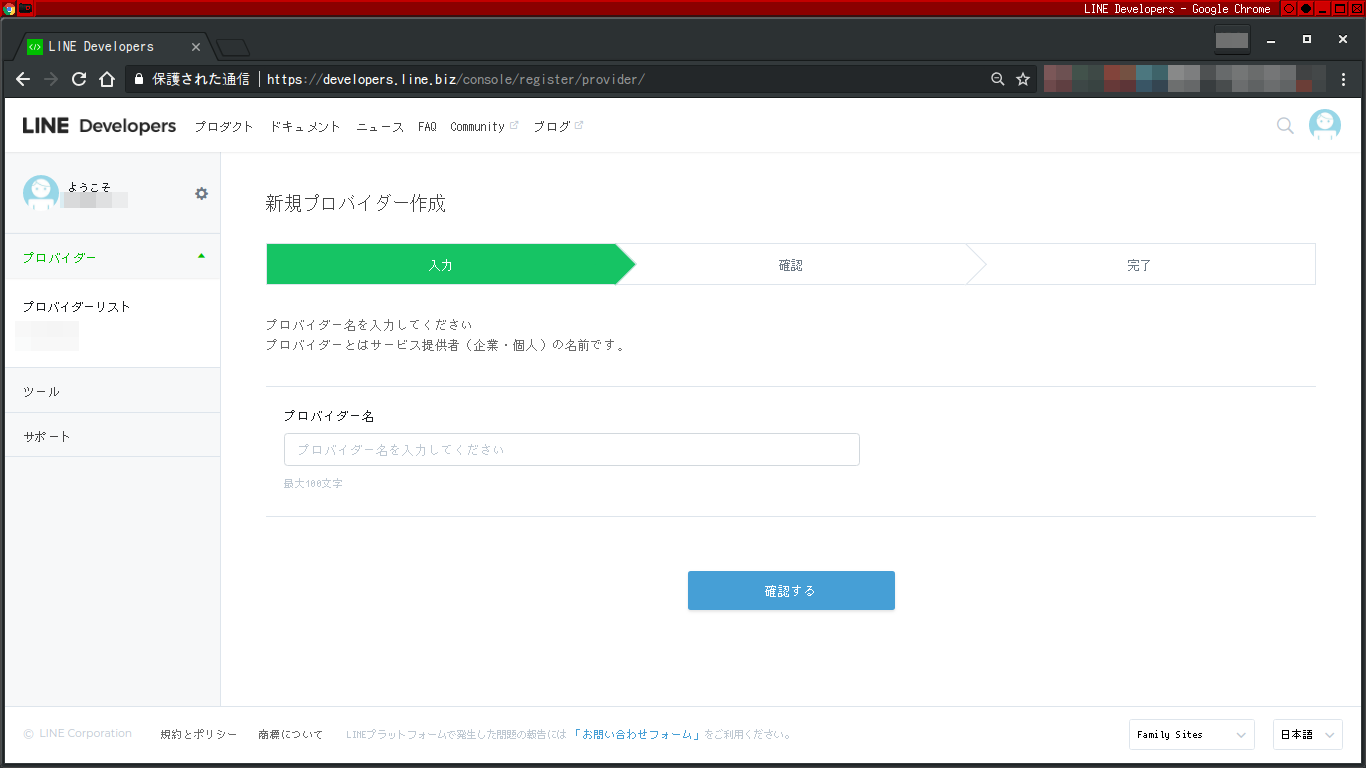Open the 日本語 language selector
The image size is (1366, 768).
1307,734
